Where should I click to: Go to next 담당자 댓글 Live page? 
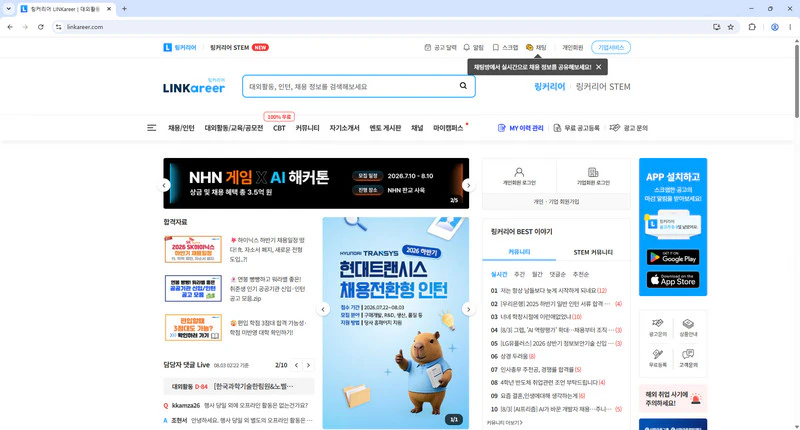click(x=308, y=365)
